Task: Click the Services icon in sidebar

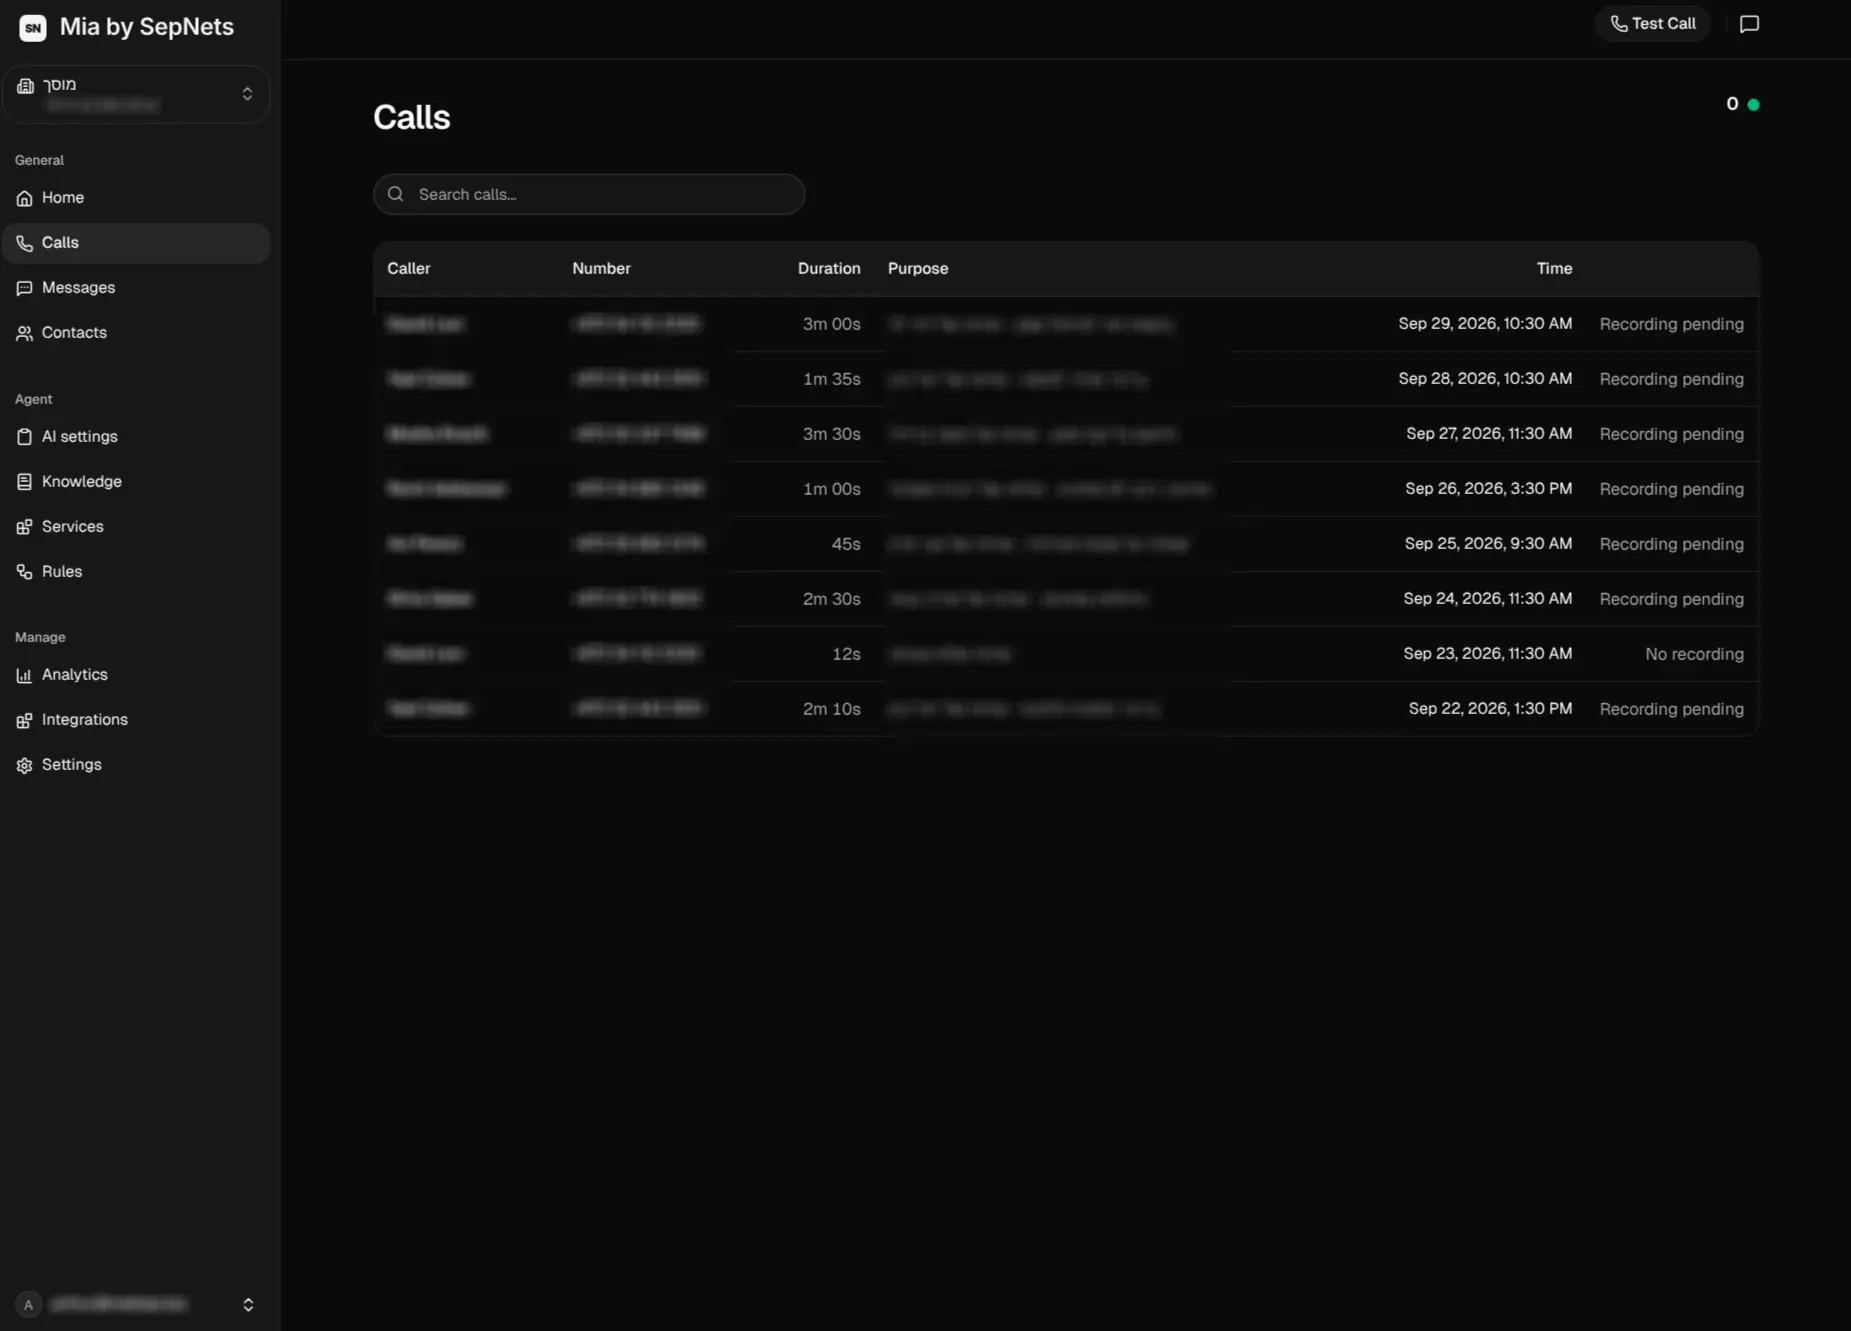Action: tap(24, 527)
